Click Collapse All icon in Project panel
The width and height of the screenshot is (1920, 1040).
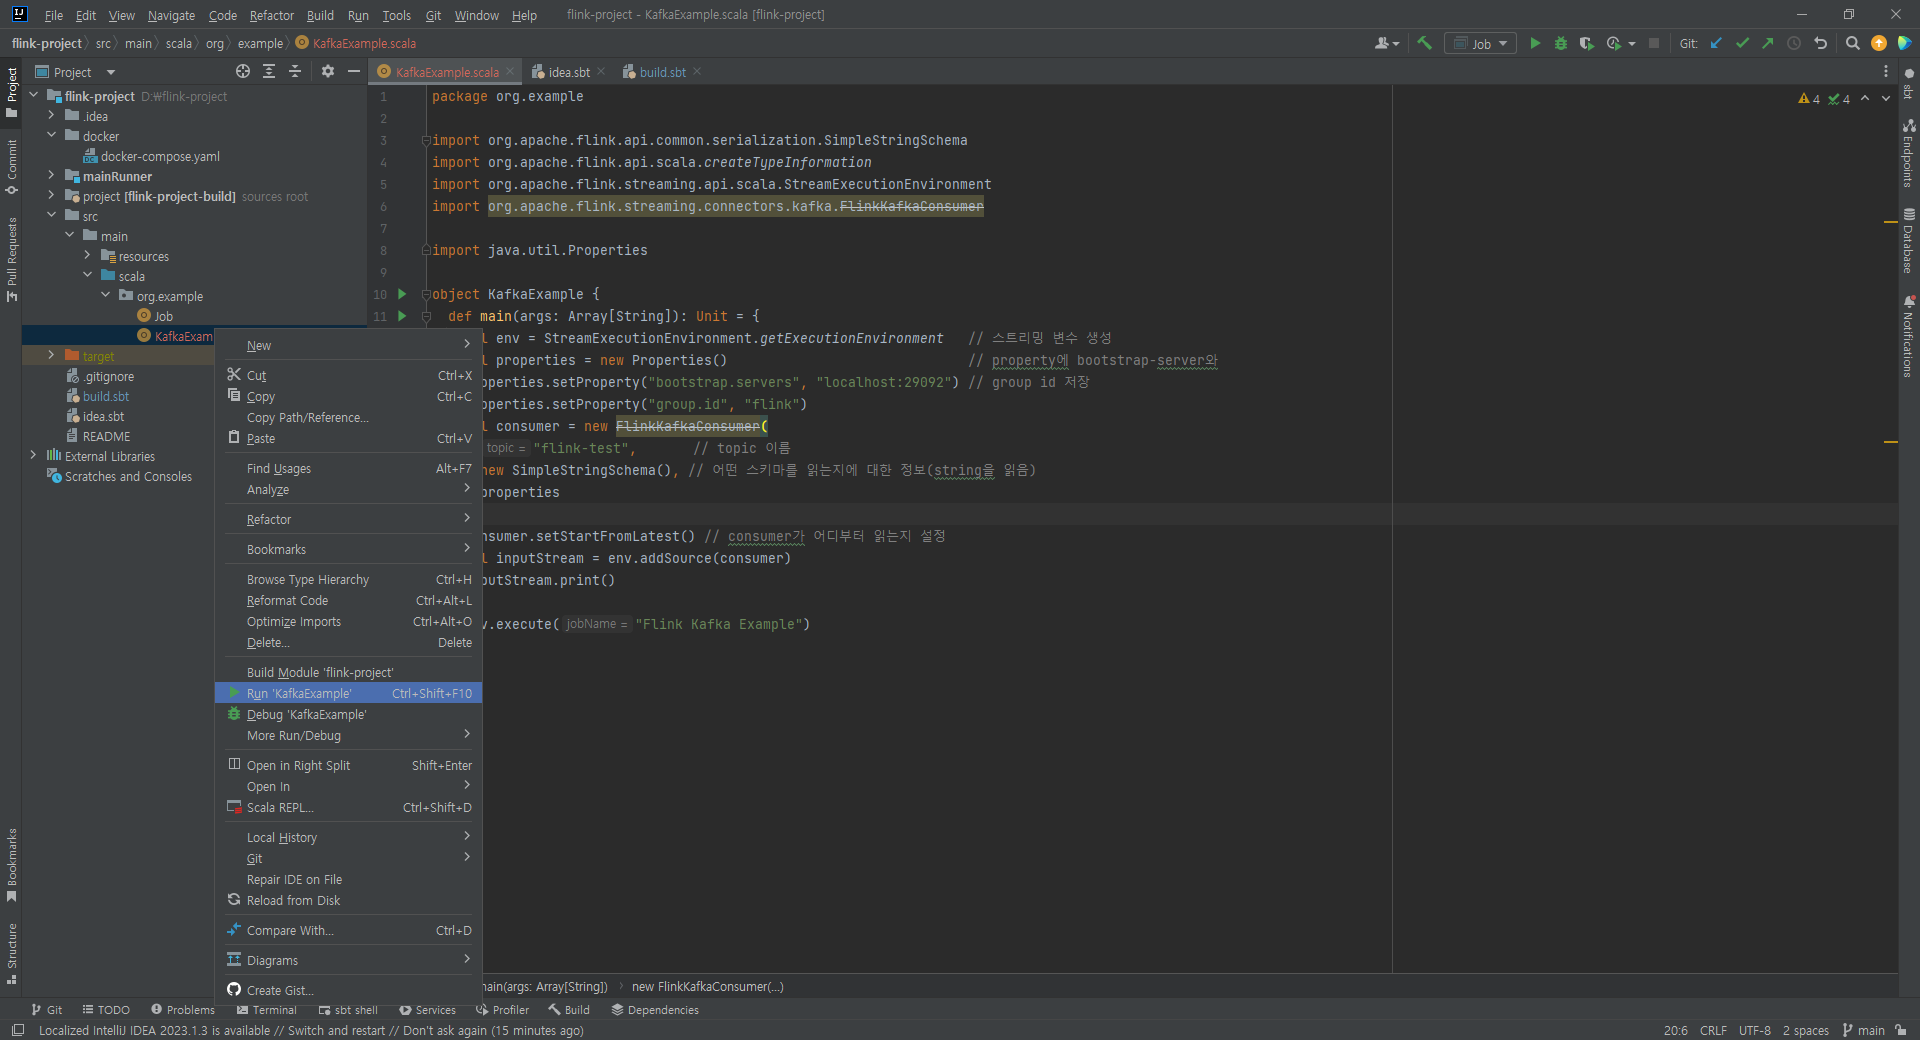tap(295, 71)
